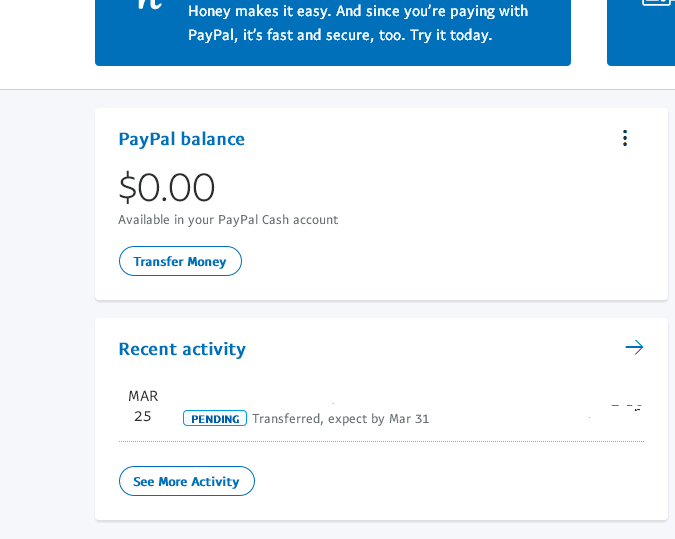This screenshot has height=539, width=675.
Task: Click the PENDING status badge
Action: point(214,419)
